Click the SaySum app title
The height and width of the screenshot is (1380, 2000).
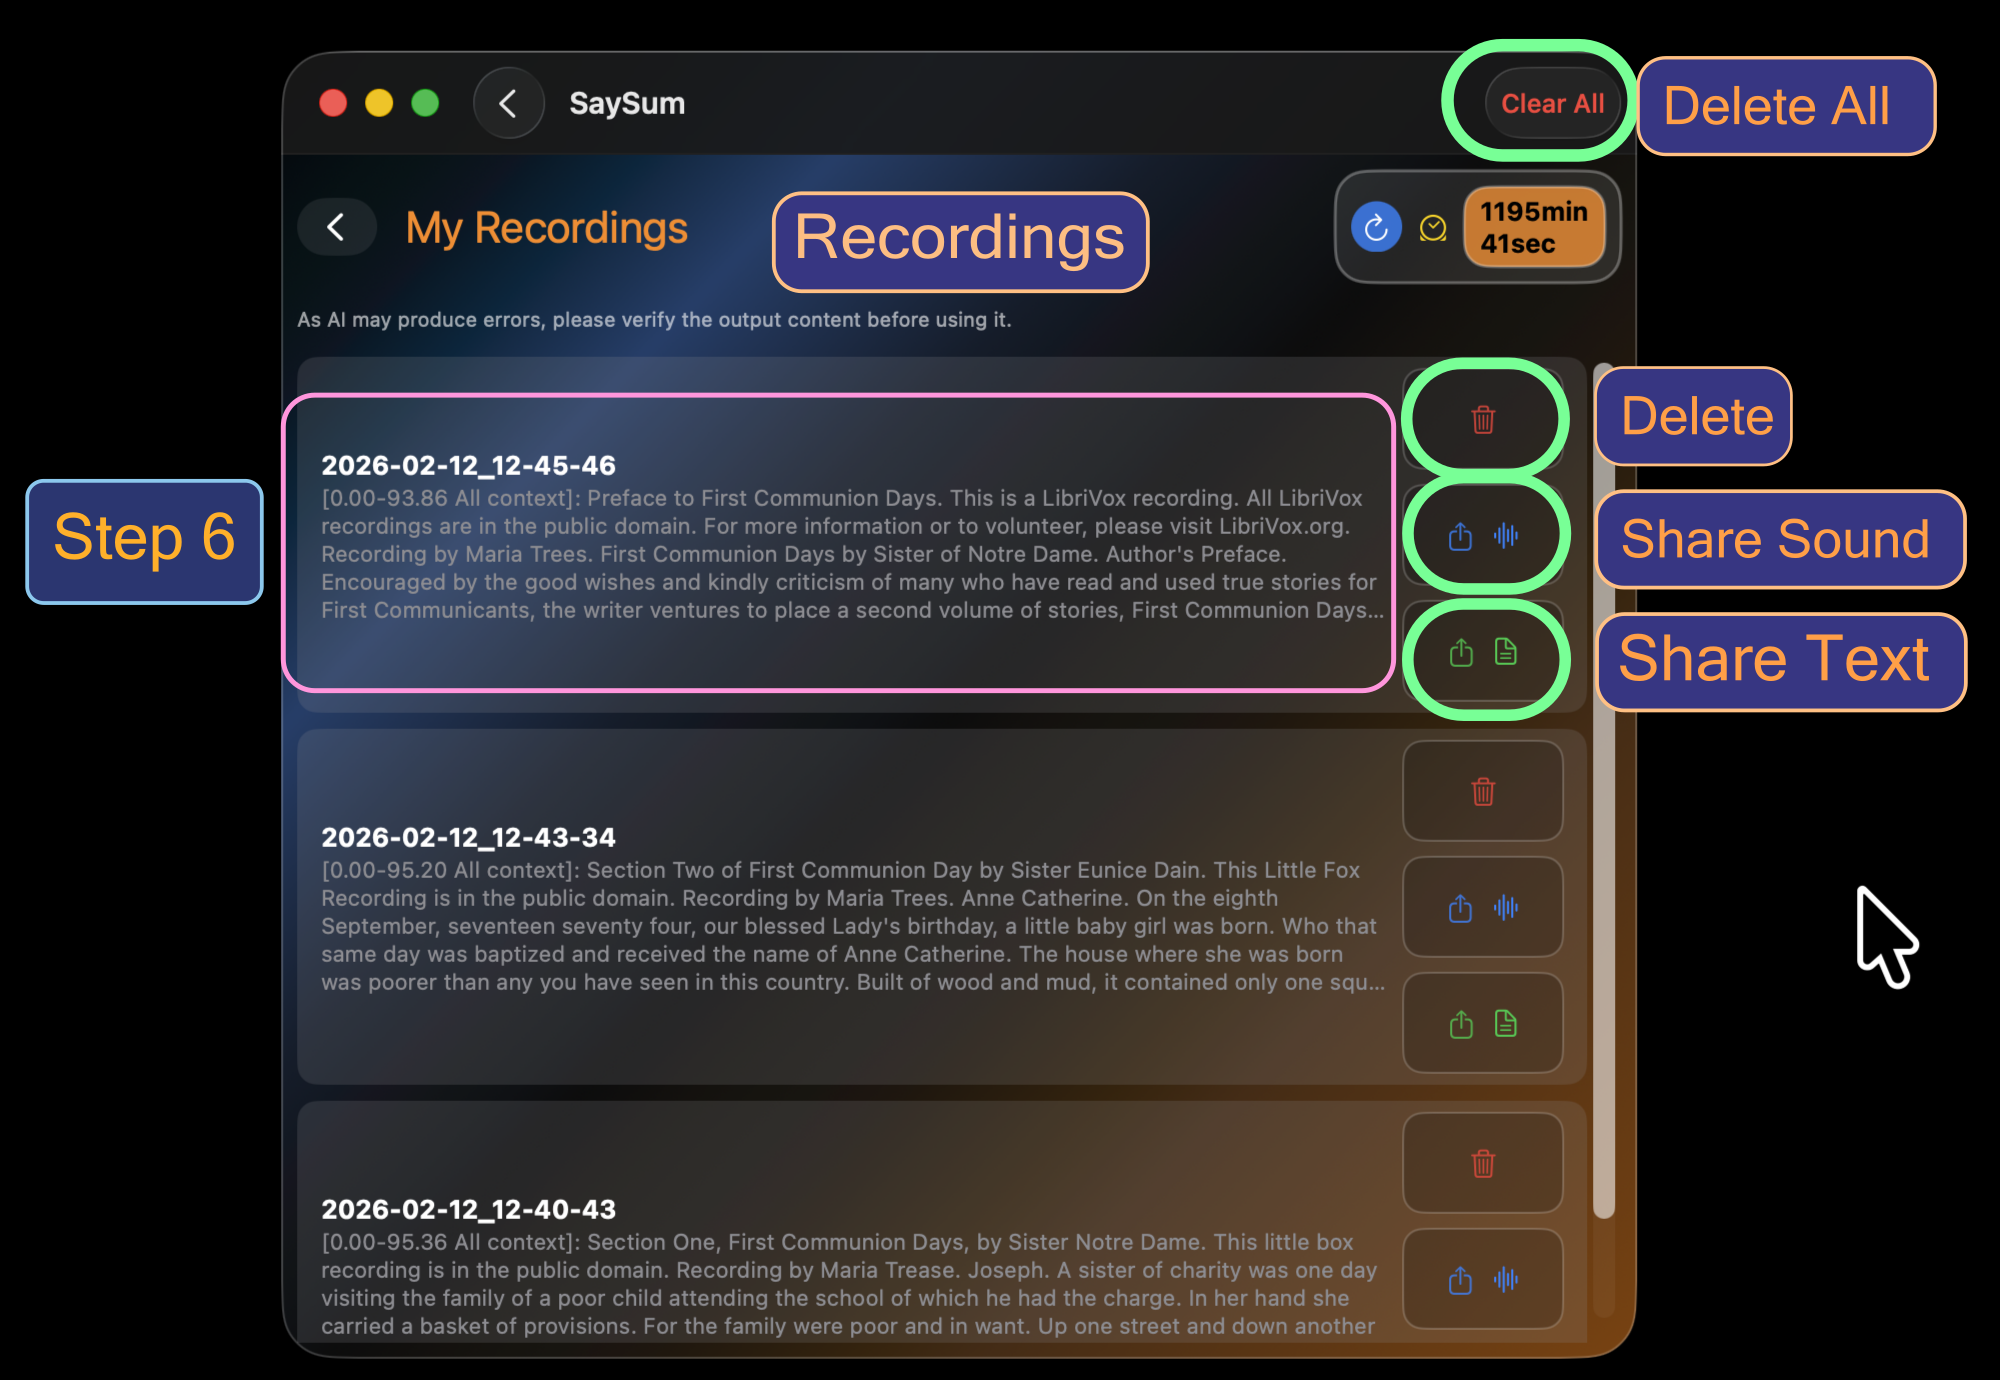pyautogui.click(x=627, y=103)
